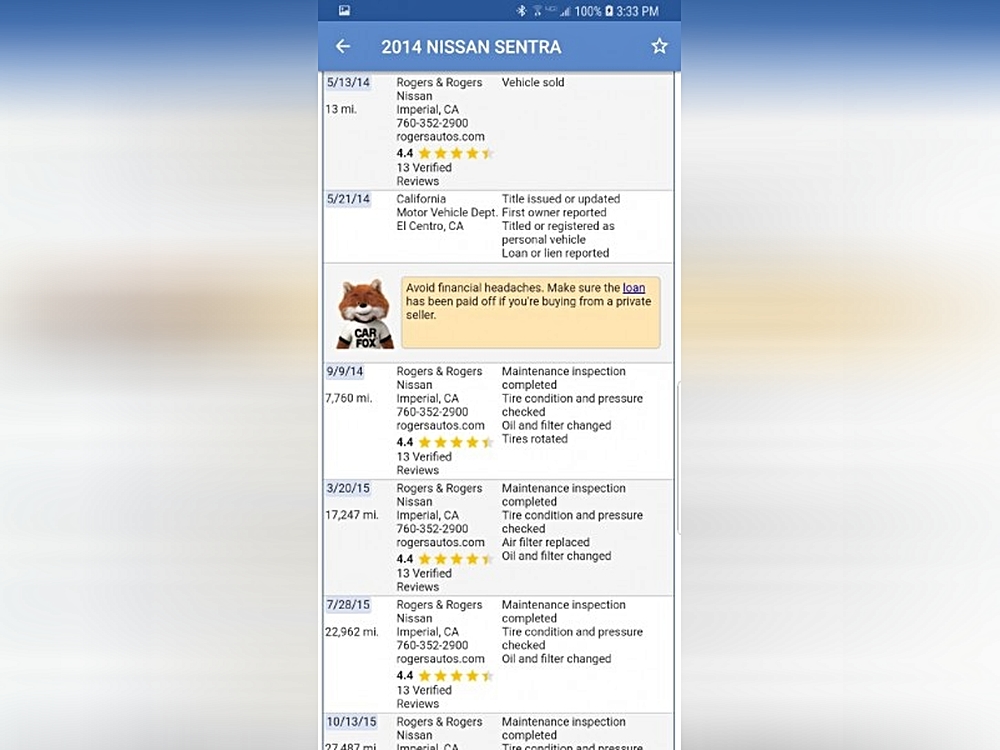Screen dimensions: 1000x750
Task: Click 'Oil and filter changed' in 7/28/15 entry
Action: [557, 659]
